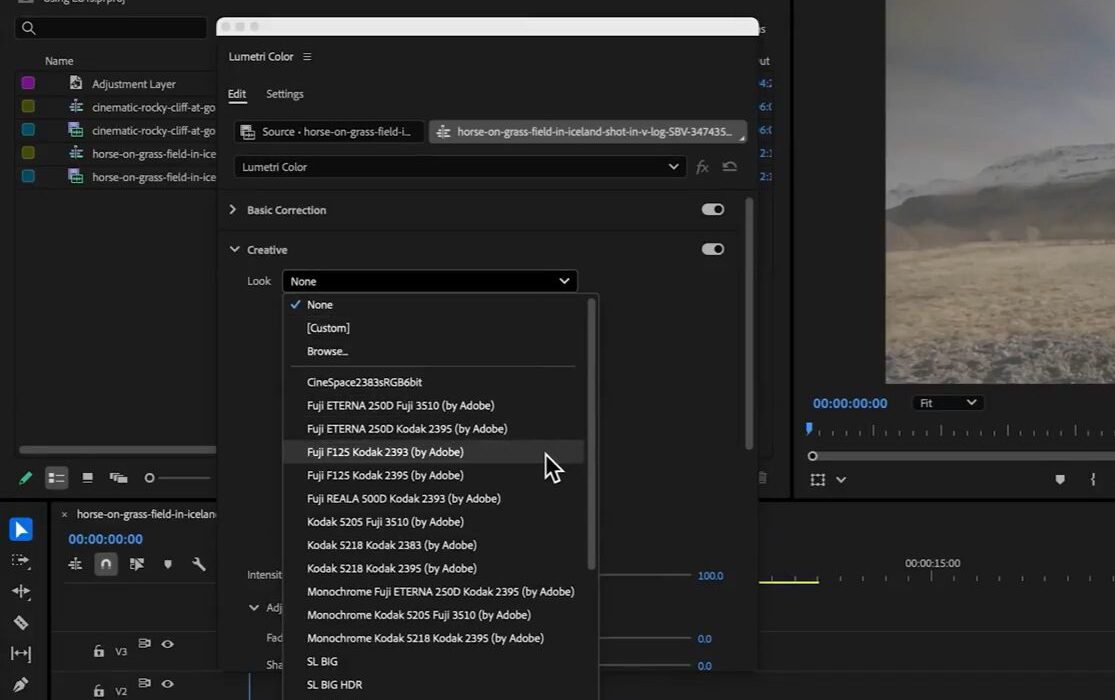Click sequence horse-on-grass-field-in-iceland clip button
The height and width of the screenshot is (700, 1115).
tap(587, 132)
